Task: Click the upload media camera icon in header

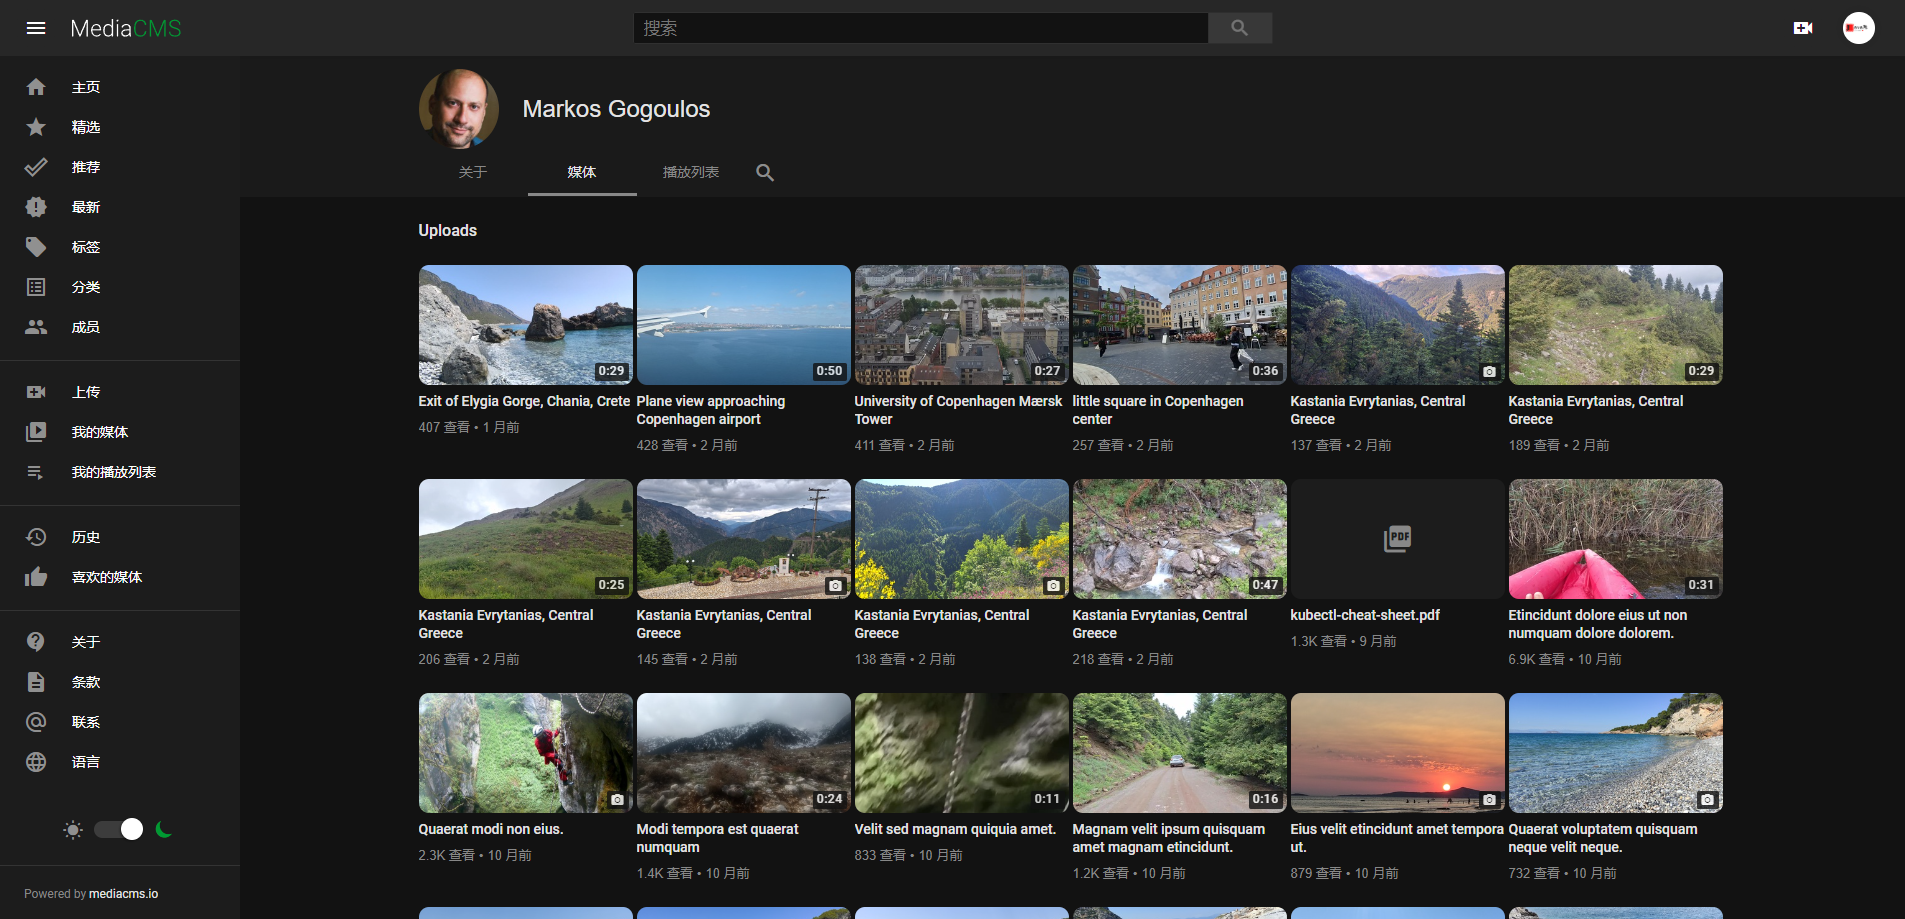Action: [x=1803, y=28]
